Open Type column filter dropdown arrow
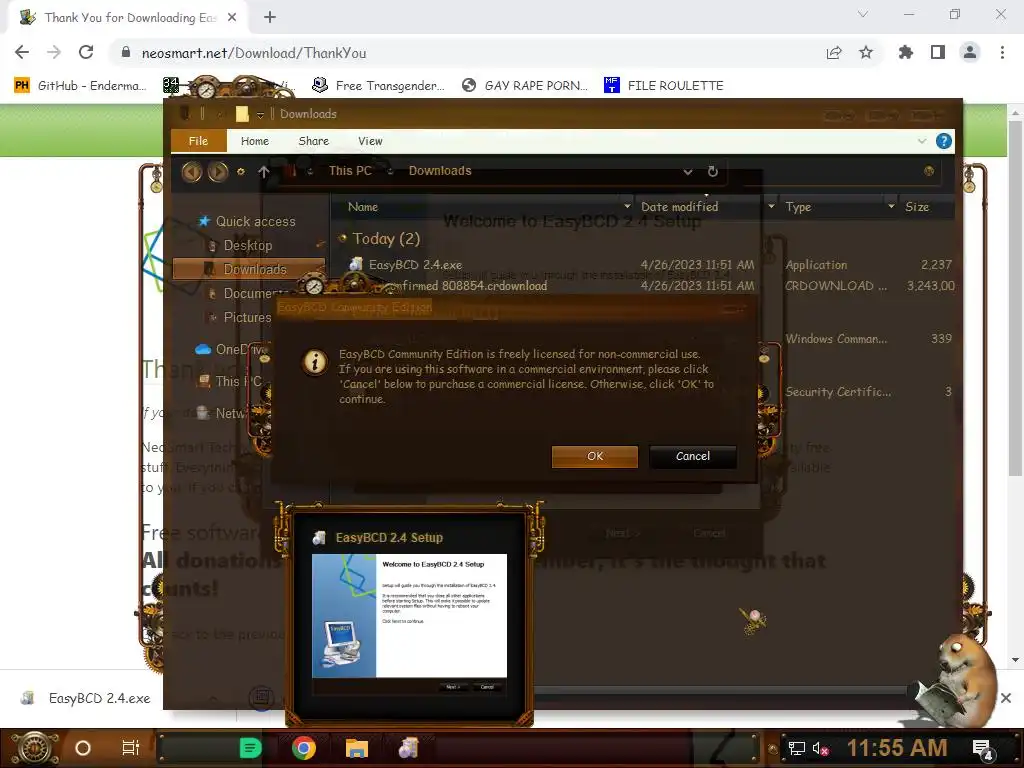The width and height of the screenshot is (1024, 768). pyautogui.click(x=891, y=206)
